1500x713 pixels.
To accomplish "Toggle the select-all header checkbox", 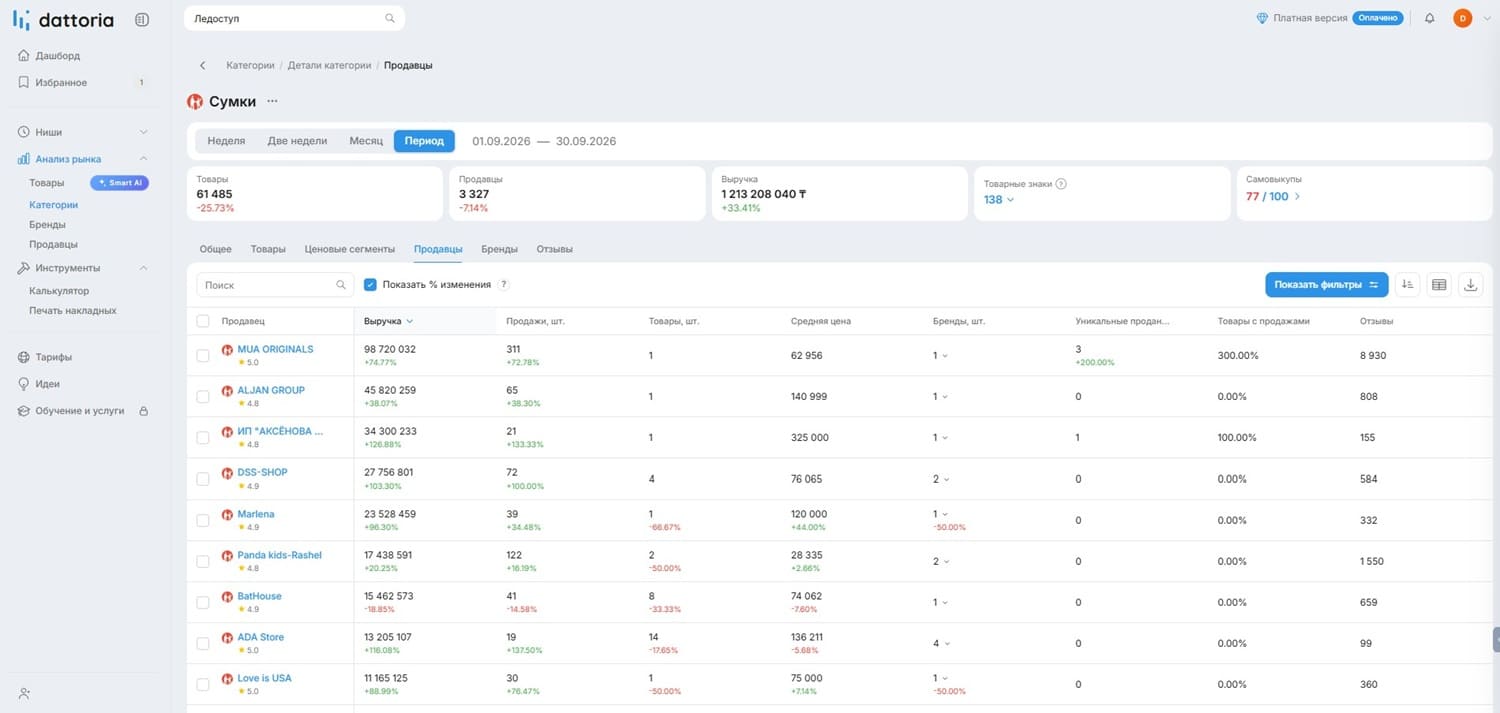I will (203, 321).
